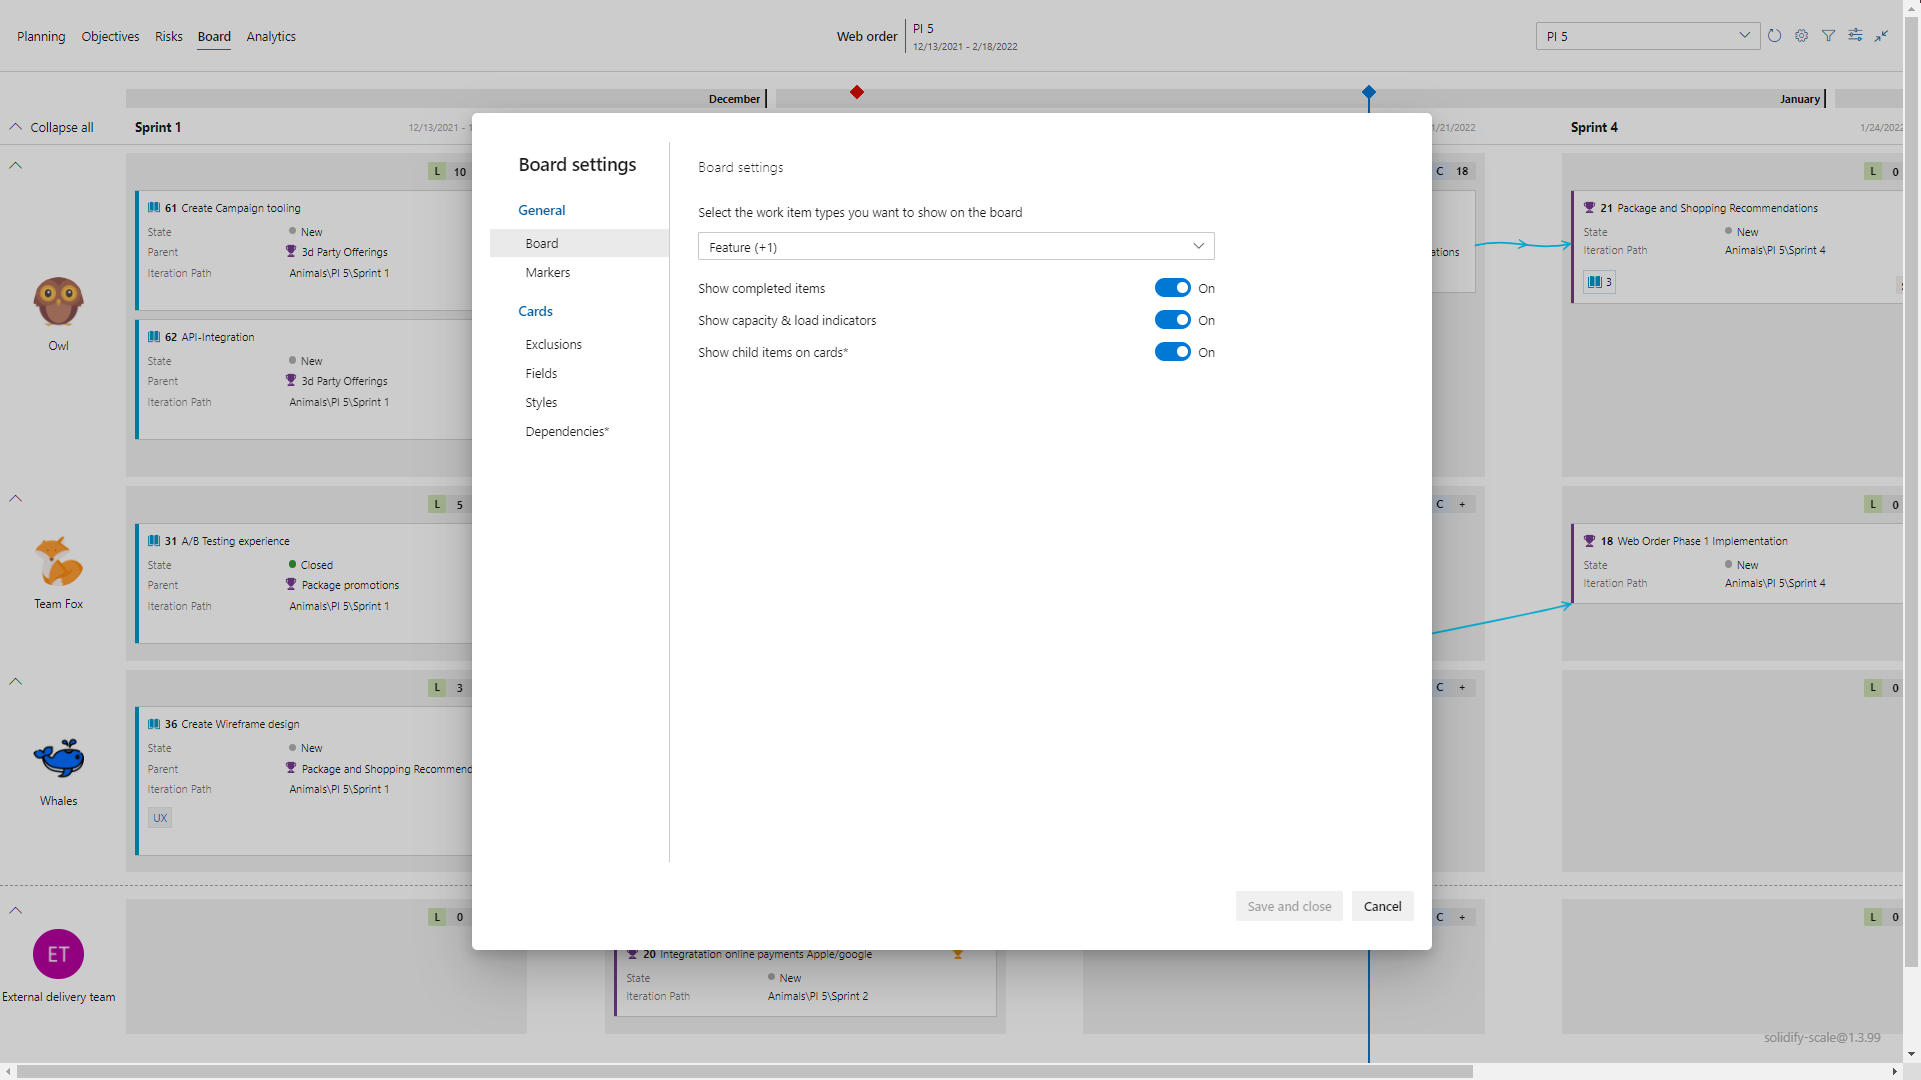Viewport: 1921px width, 1080px height.
Task: Expand the PI 5 selector dropdown
Action: click(1647, 36)
